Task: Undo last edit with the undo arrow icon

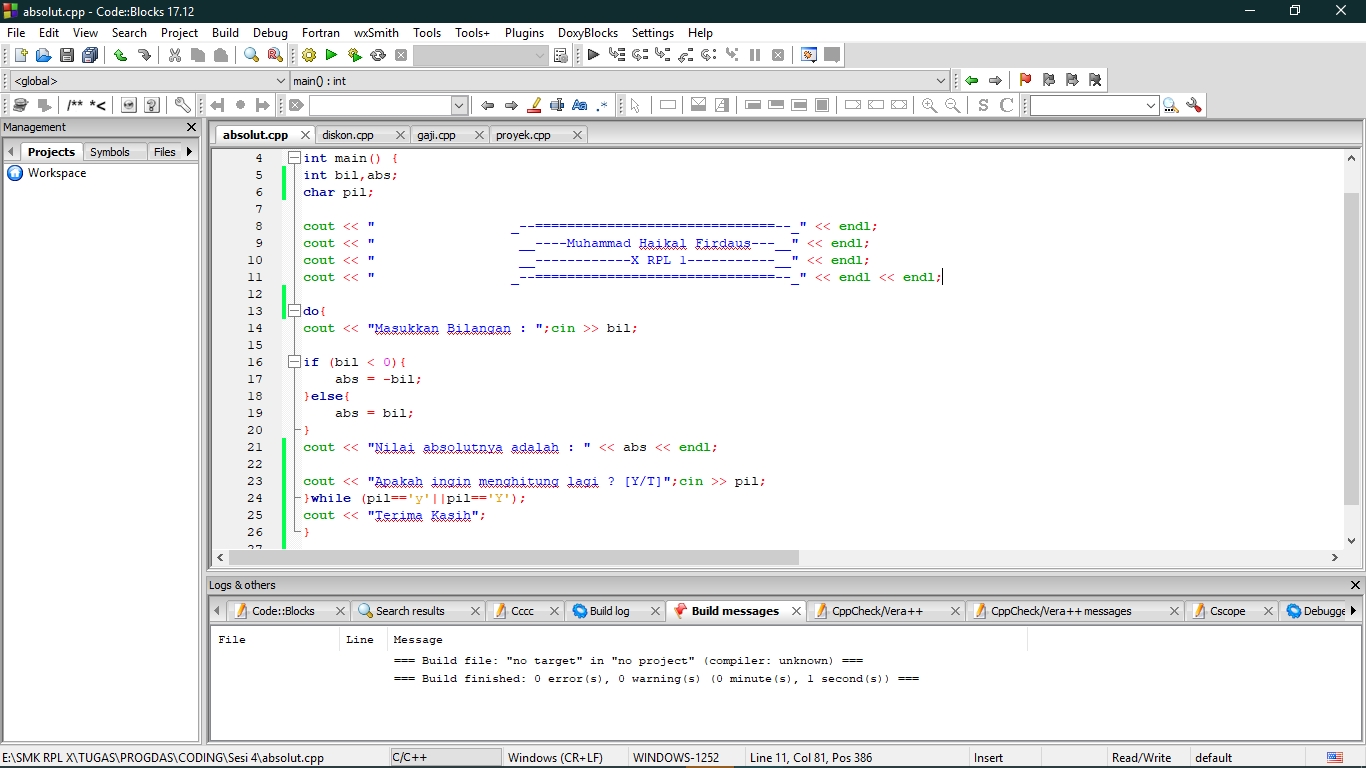Action: click(122, 55)
